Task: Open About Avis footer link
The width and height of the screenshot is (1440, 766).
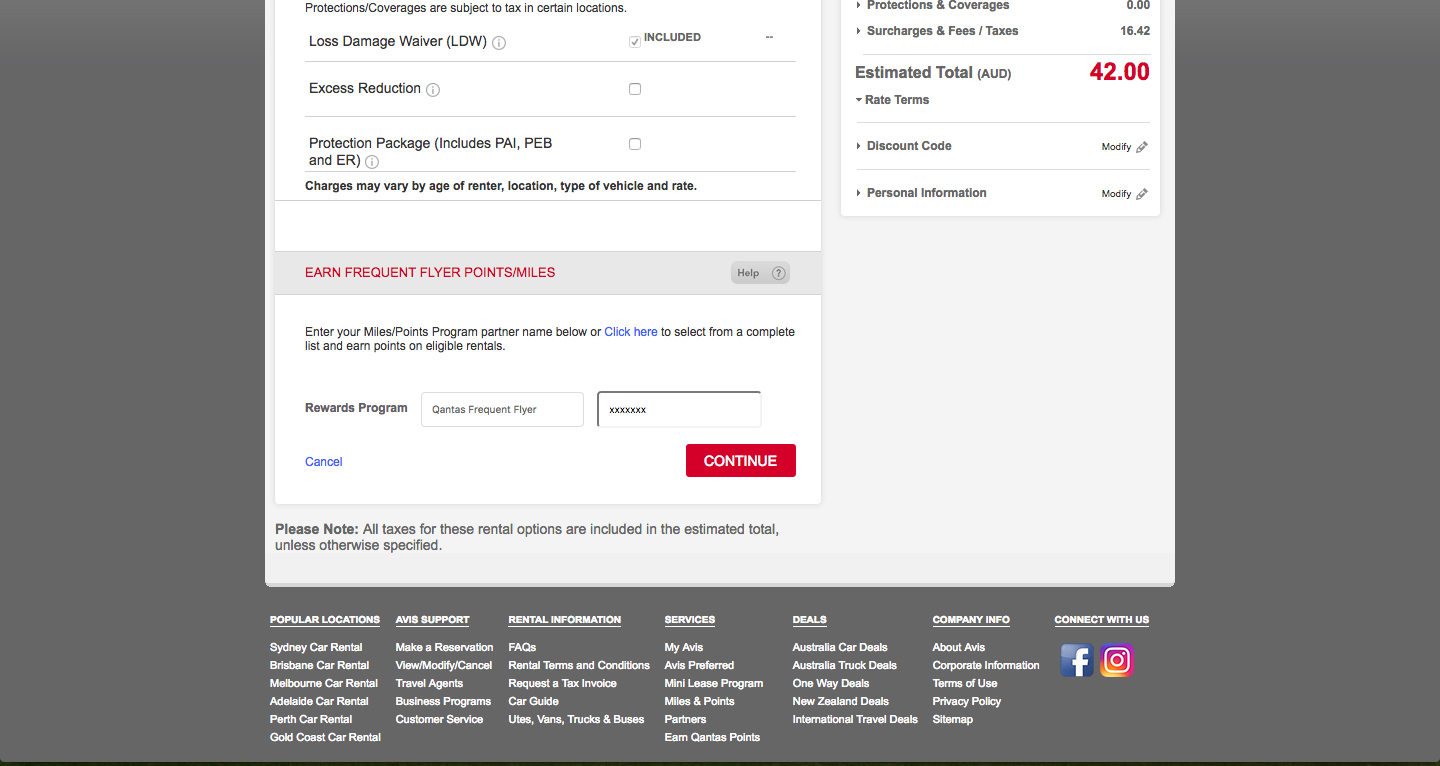Action: coord(959,647)
